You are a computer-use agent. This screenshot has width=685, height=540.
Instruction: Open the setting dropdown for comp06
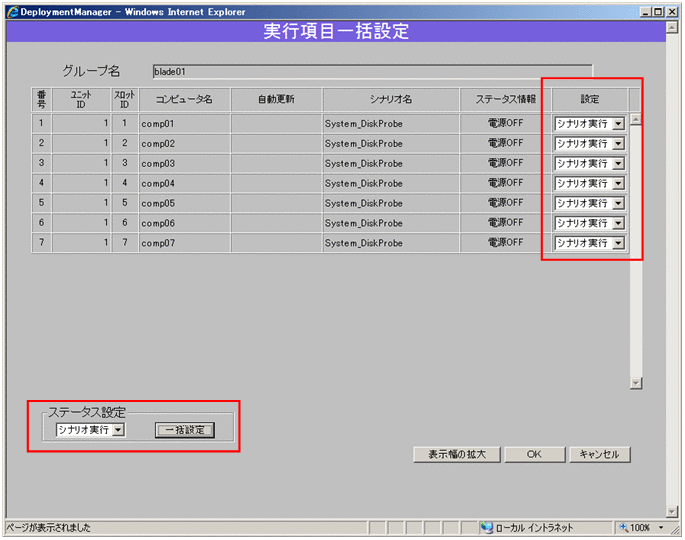[x=589, y=223]
